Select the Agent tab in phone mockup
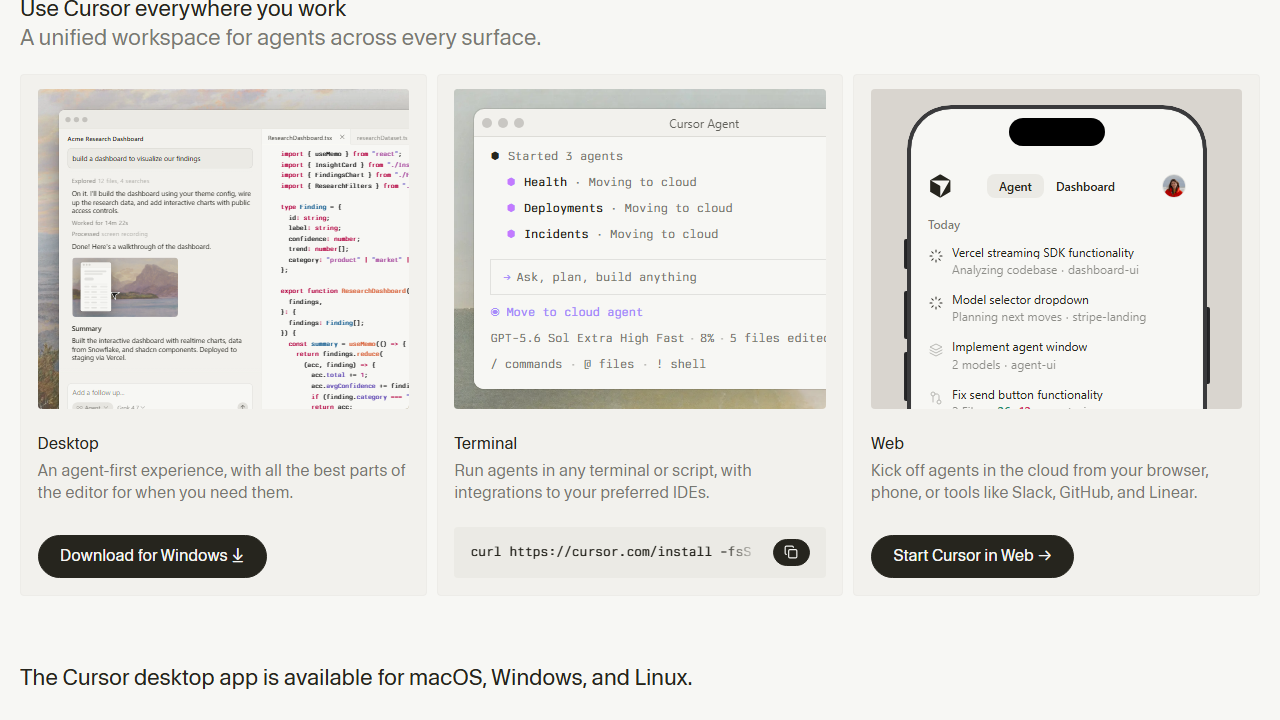 coord(1015,187)
